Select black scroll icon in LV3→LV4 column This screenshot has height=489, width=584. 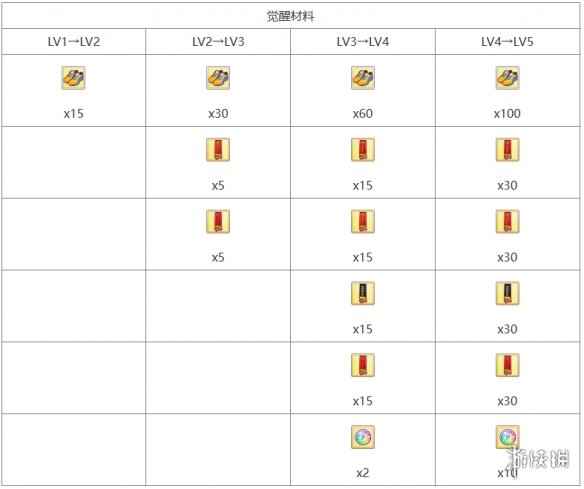coord(363,293)
